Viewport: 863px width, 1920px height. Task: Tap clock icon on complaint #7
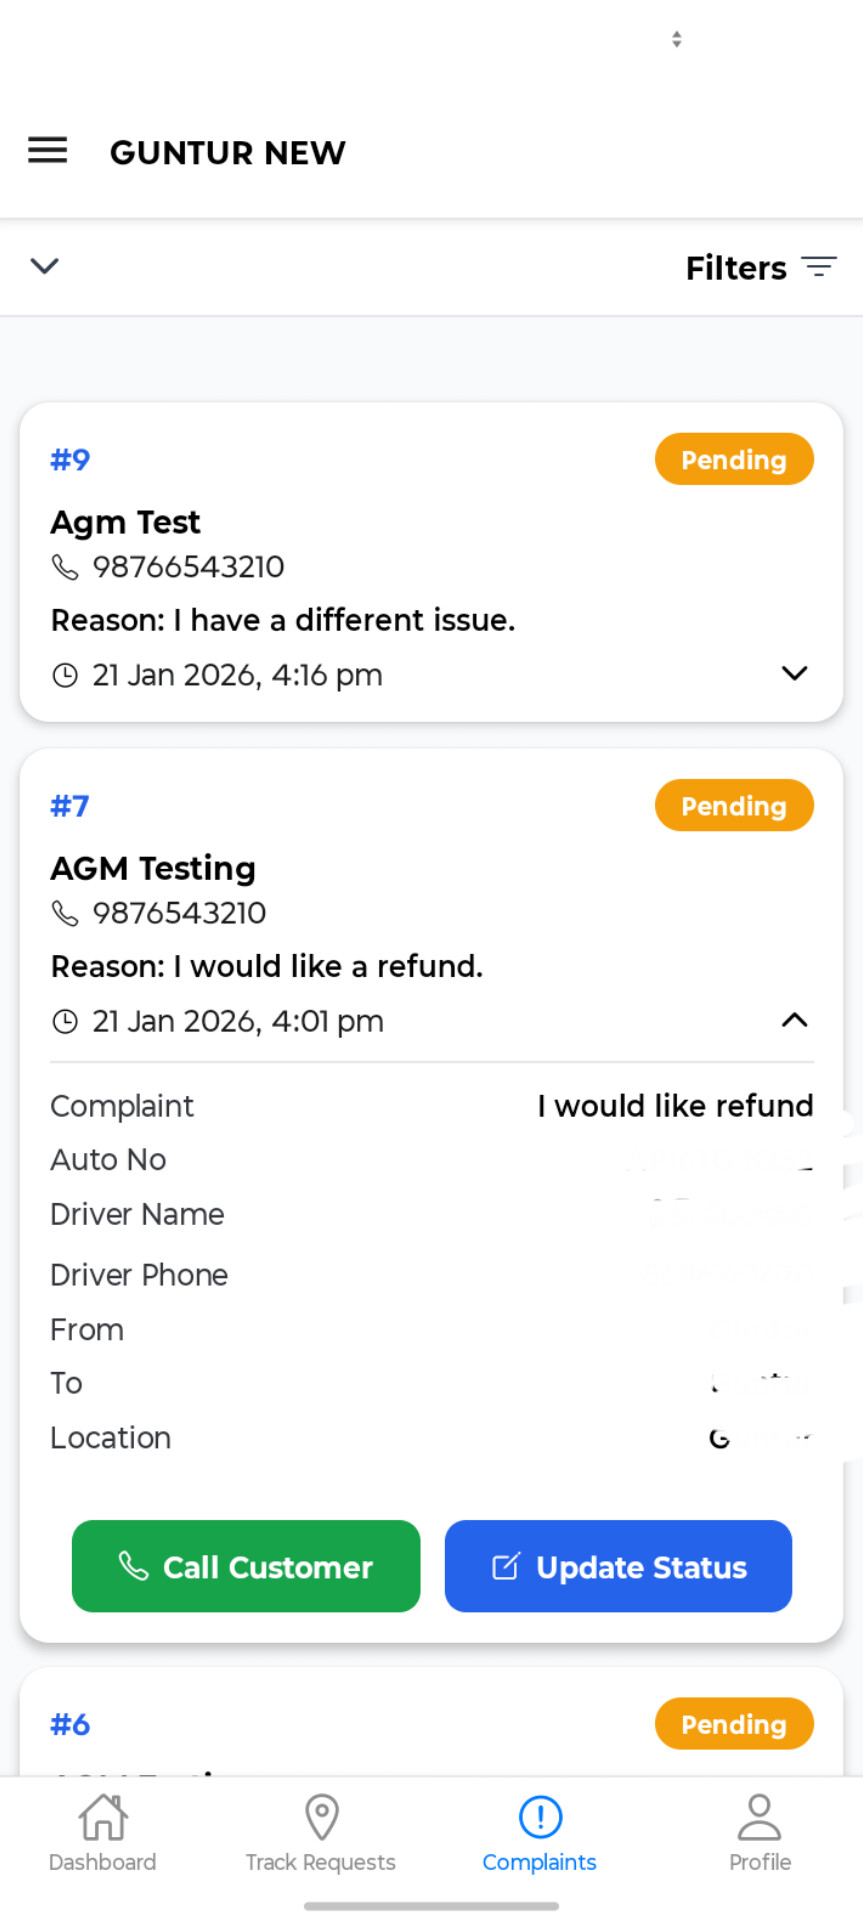pos(65,1022)
